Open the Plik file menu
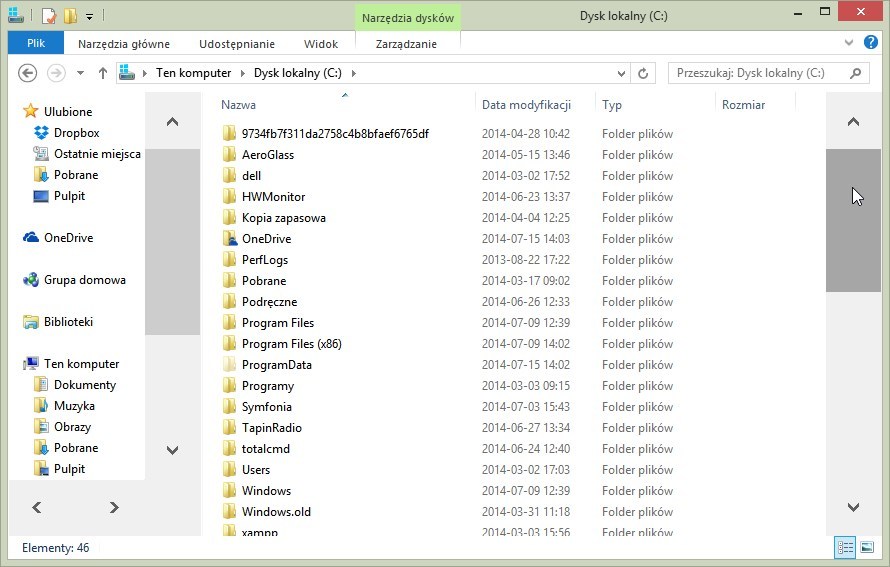890x567 pixels. click(x=36, y=43)
